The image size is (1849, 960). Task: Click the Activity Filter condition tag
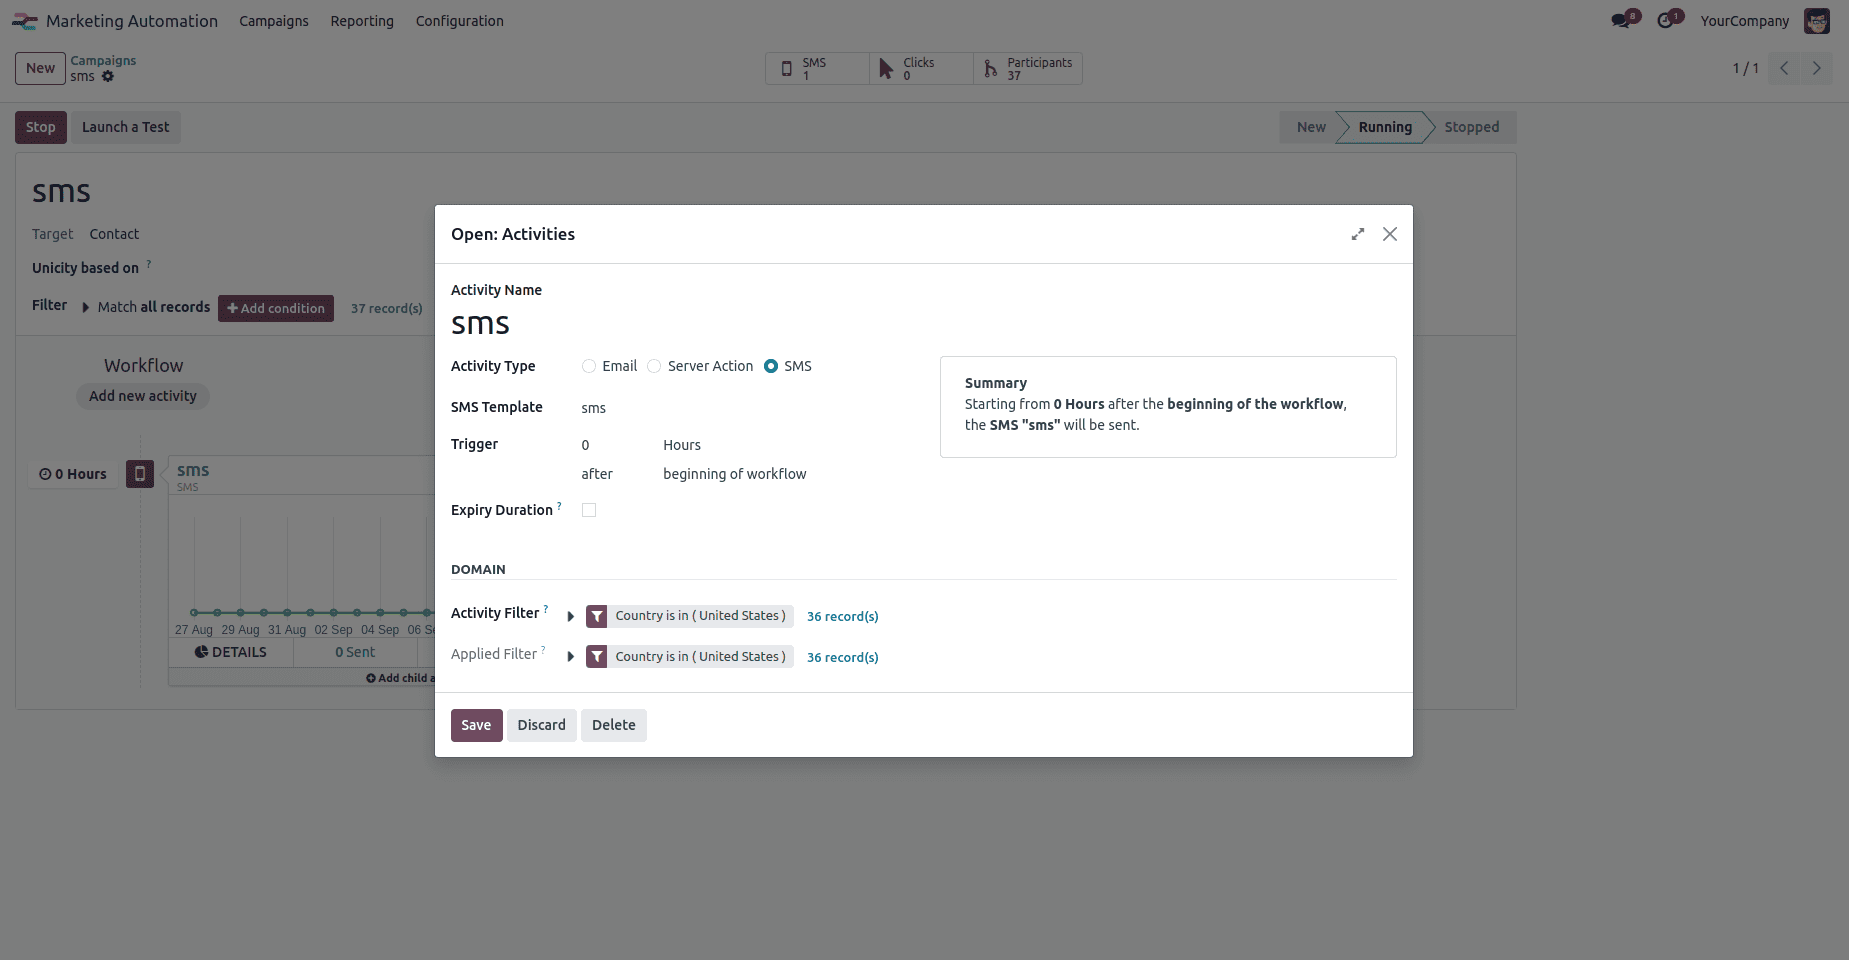point(701,616)
